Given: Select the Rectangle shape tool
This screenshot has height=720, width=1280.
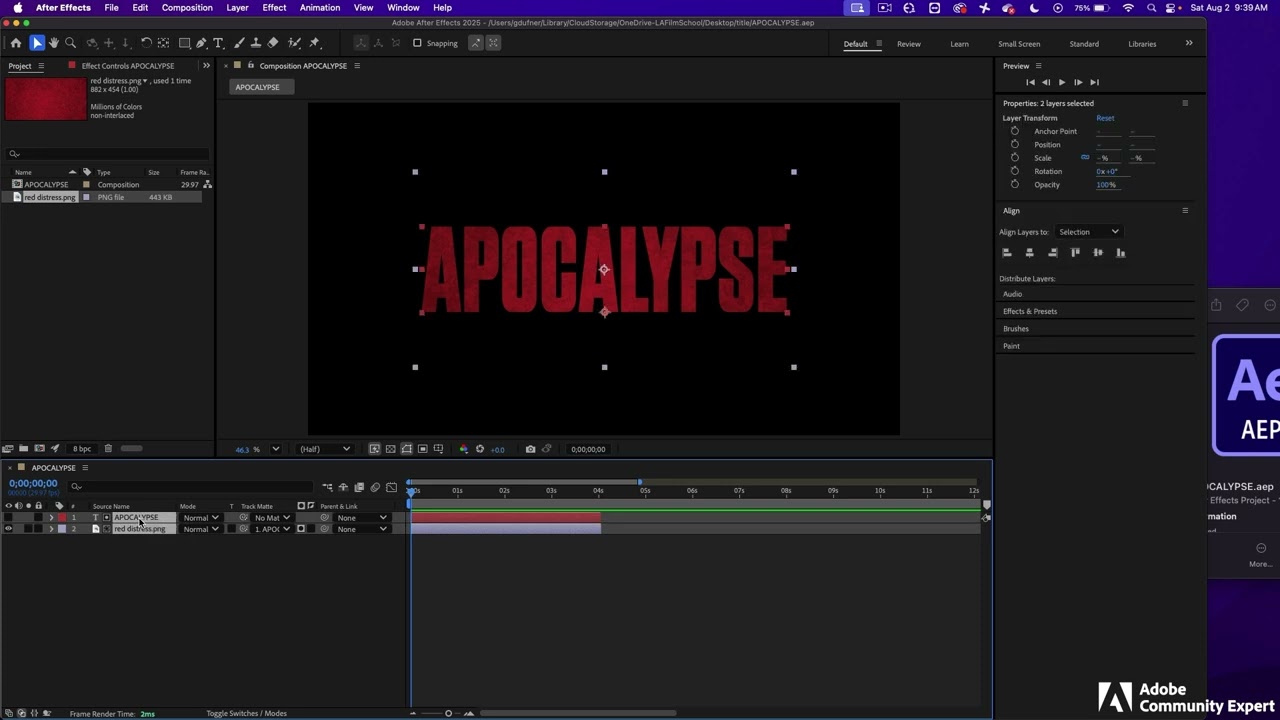Looking at the screenshot, I should pos(185,43).
